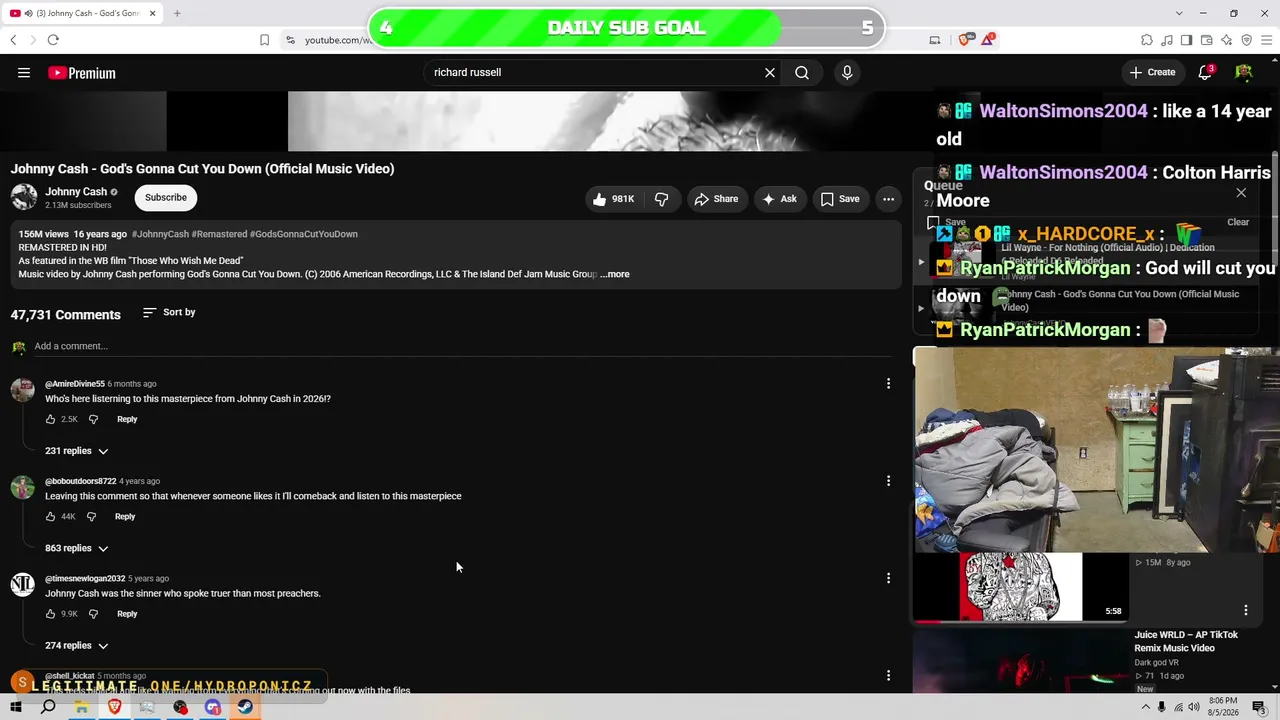Open options for @shell_kickat comment
1280x720 pixels.
click(x=888, y=676)
